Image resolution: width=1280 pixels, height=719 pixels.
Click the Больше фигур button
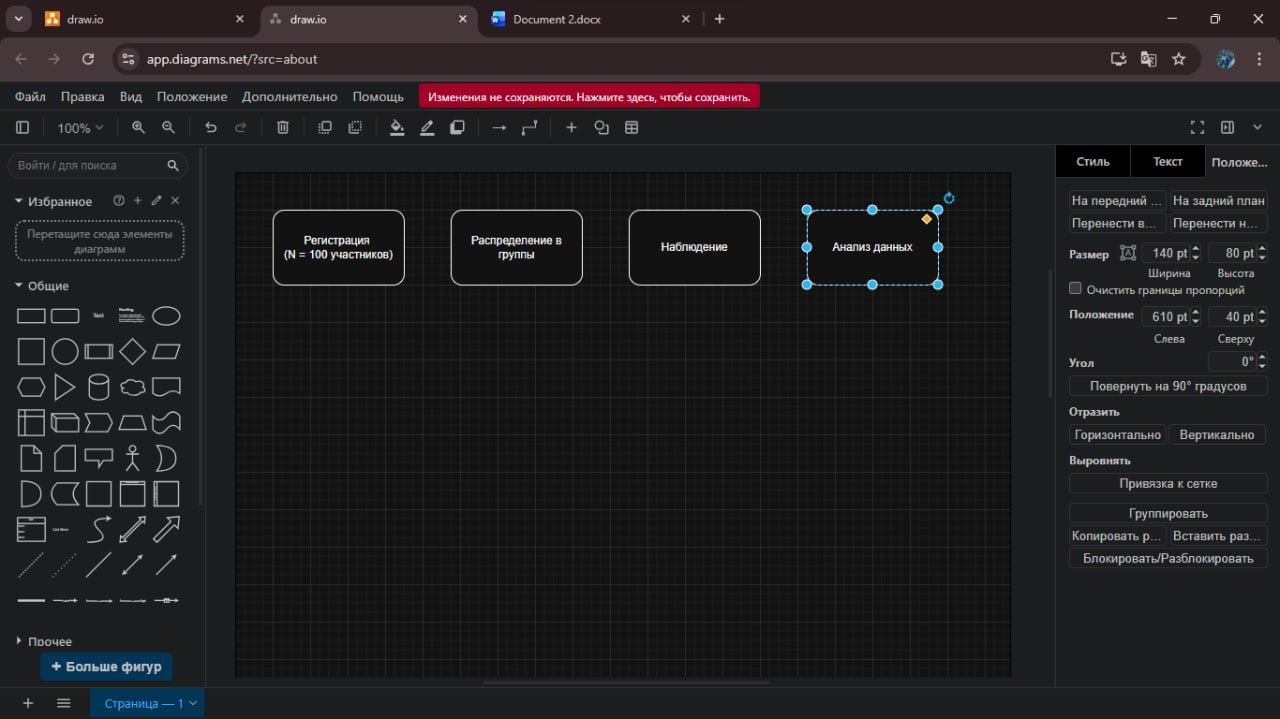coord(106,666)
